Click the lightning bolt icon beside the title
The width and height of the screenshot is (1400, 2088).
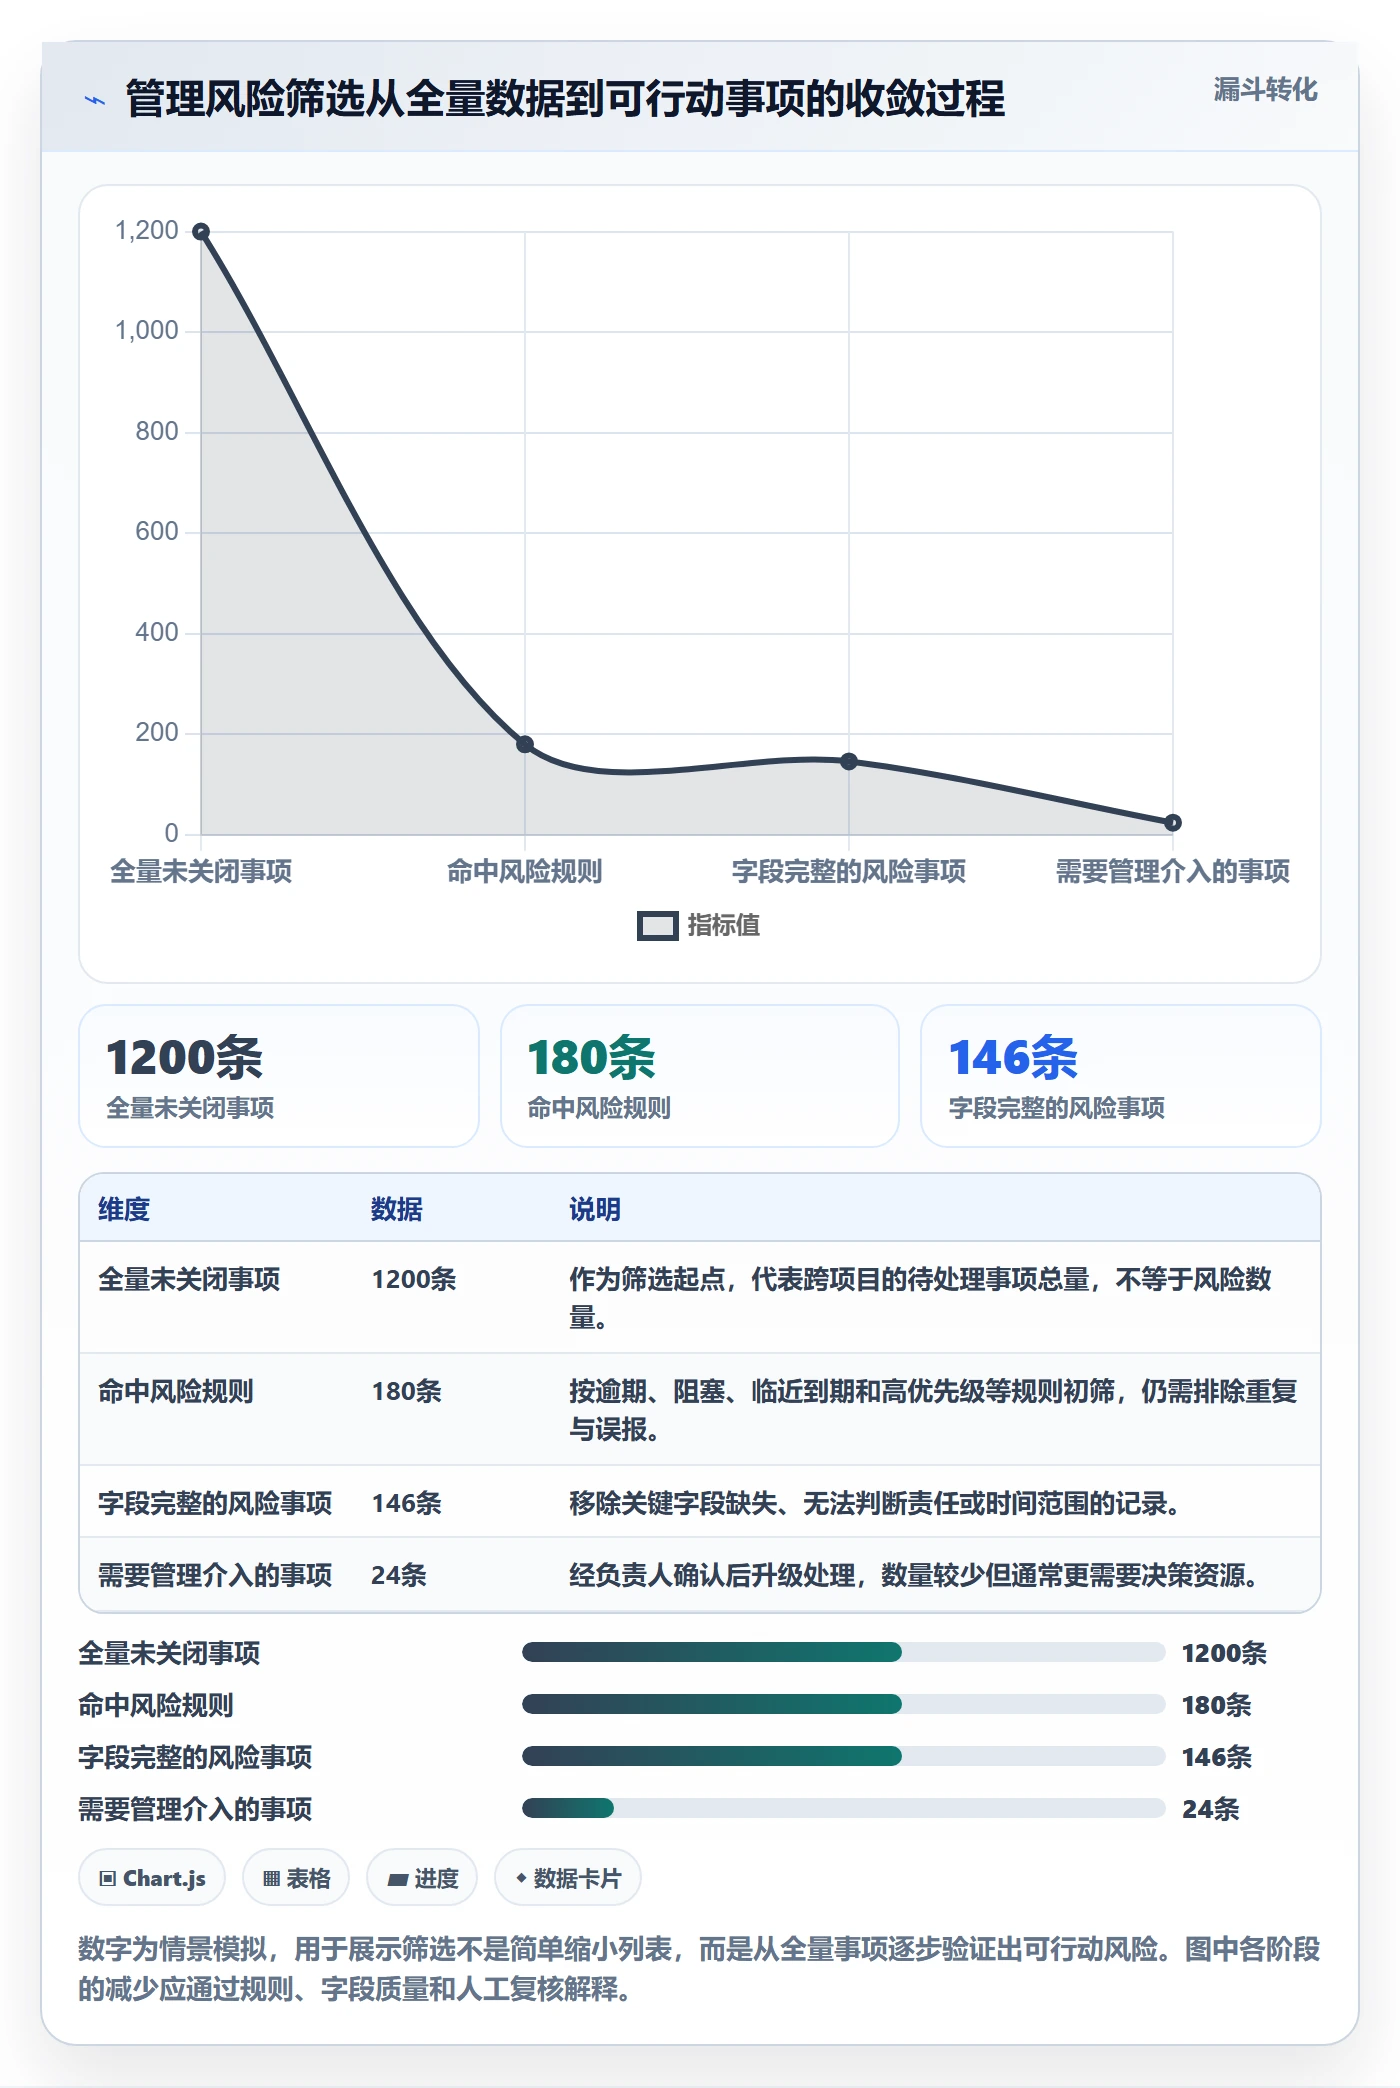pos(95,100)
